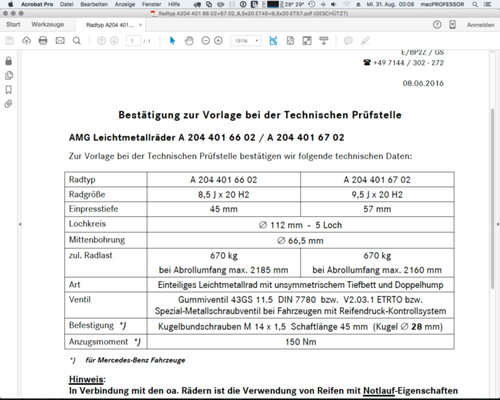Open the Notification Center list icon
The height and width of the screenshot is (400, 500).
pyautogui.click(x=488, y=4)
